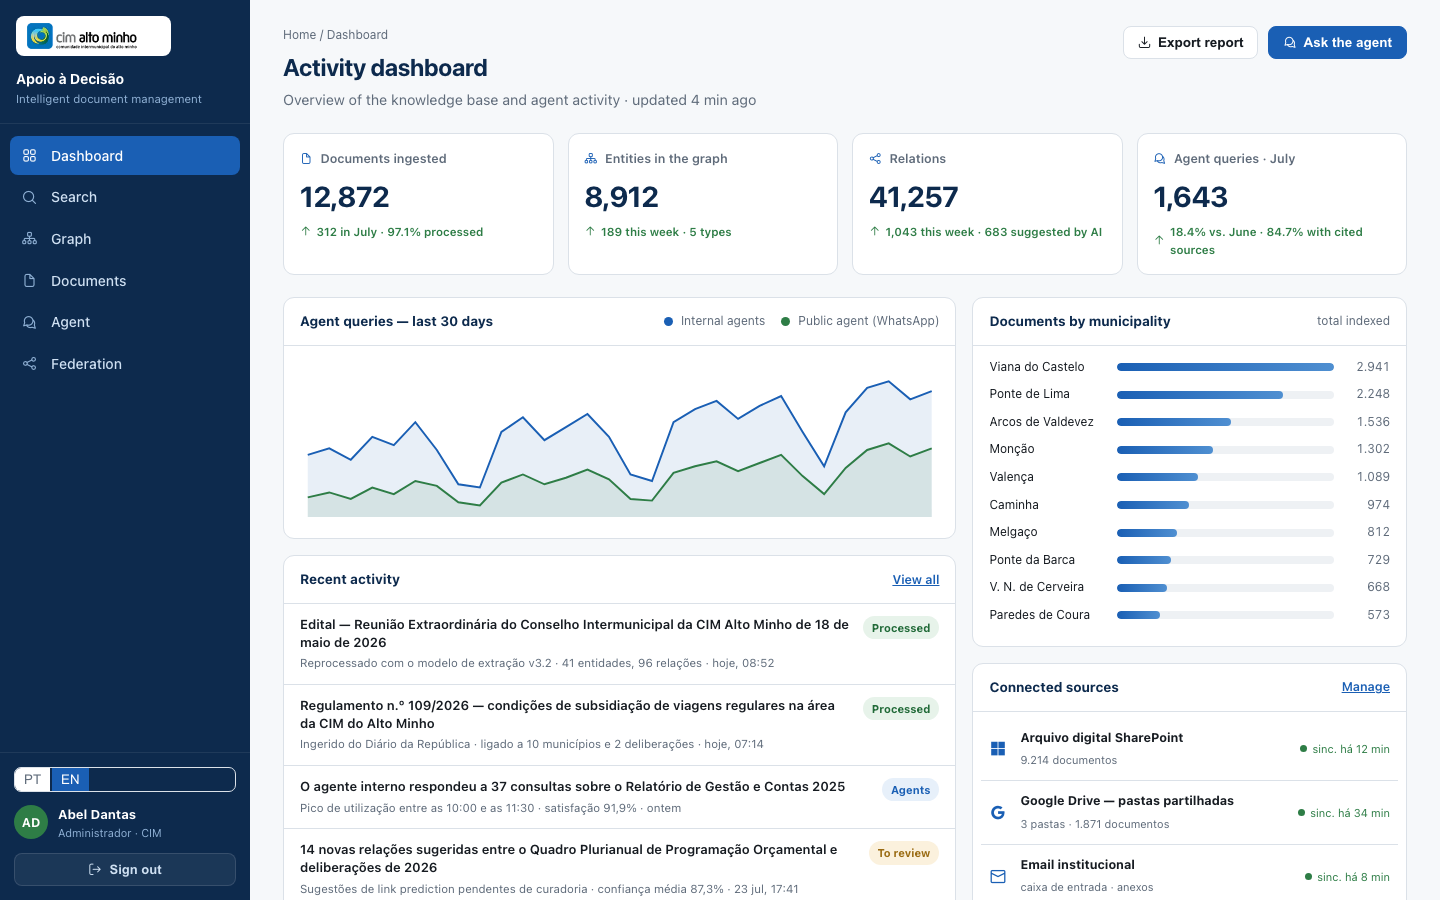
Task: Switch language to PT
Action: pos(32,779)
